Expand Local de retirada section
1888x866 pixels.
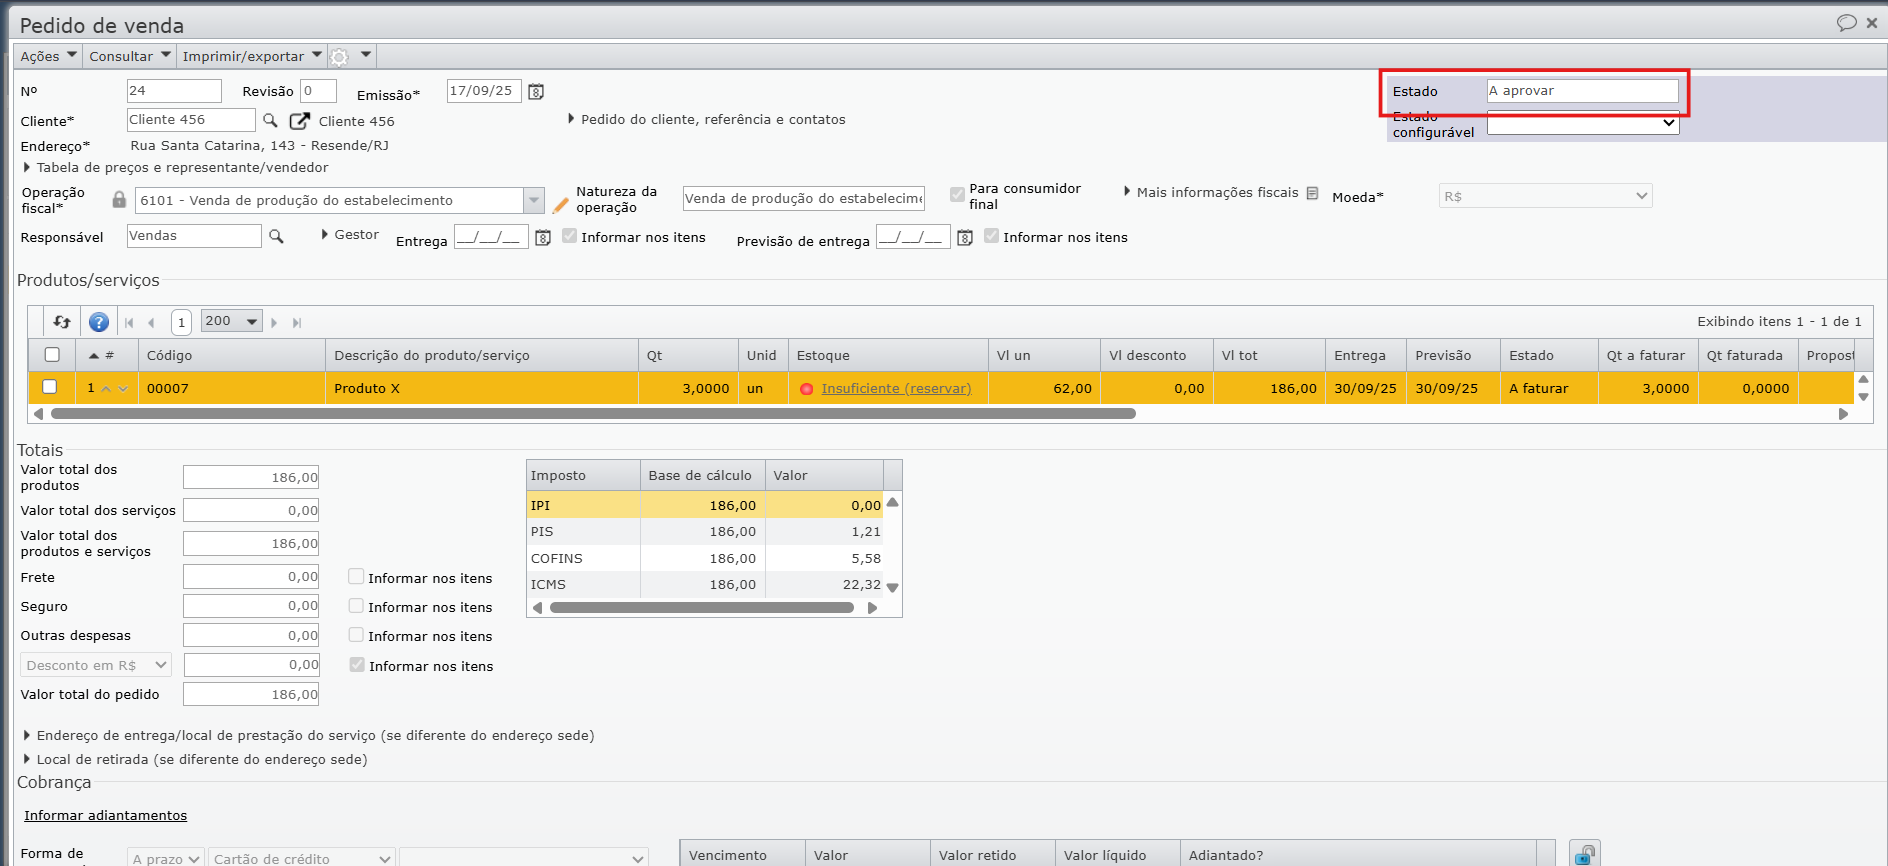tap(195, 759)
